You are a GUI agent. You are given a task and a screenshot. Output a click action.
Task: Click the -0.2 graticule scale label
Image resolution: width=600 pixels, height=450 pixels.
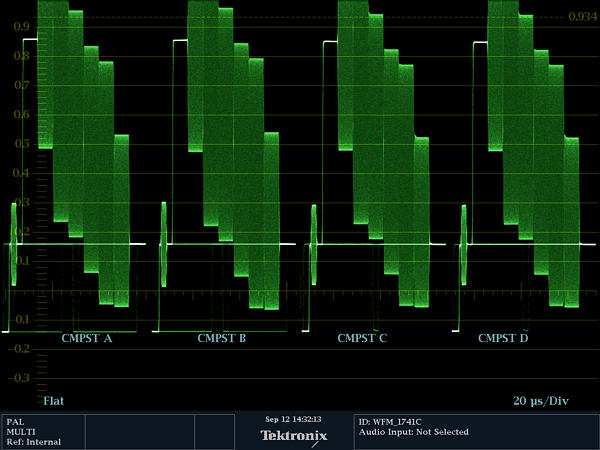pos(20,349)
